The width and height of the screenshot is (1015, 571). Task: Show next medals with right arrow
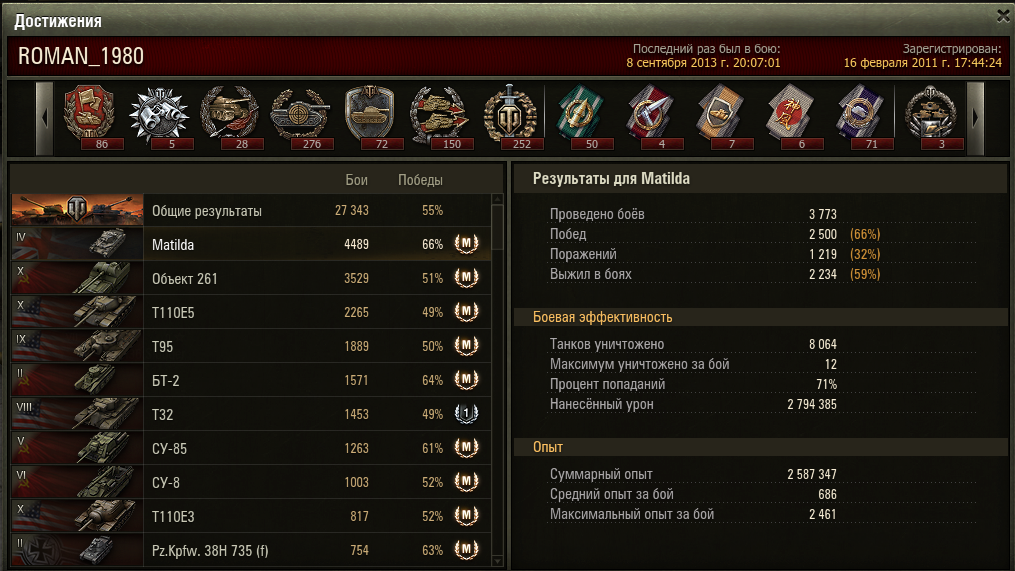point(975,118)
